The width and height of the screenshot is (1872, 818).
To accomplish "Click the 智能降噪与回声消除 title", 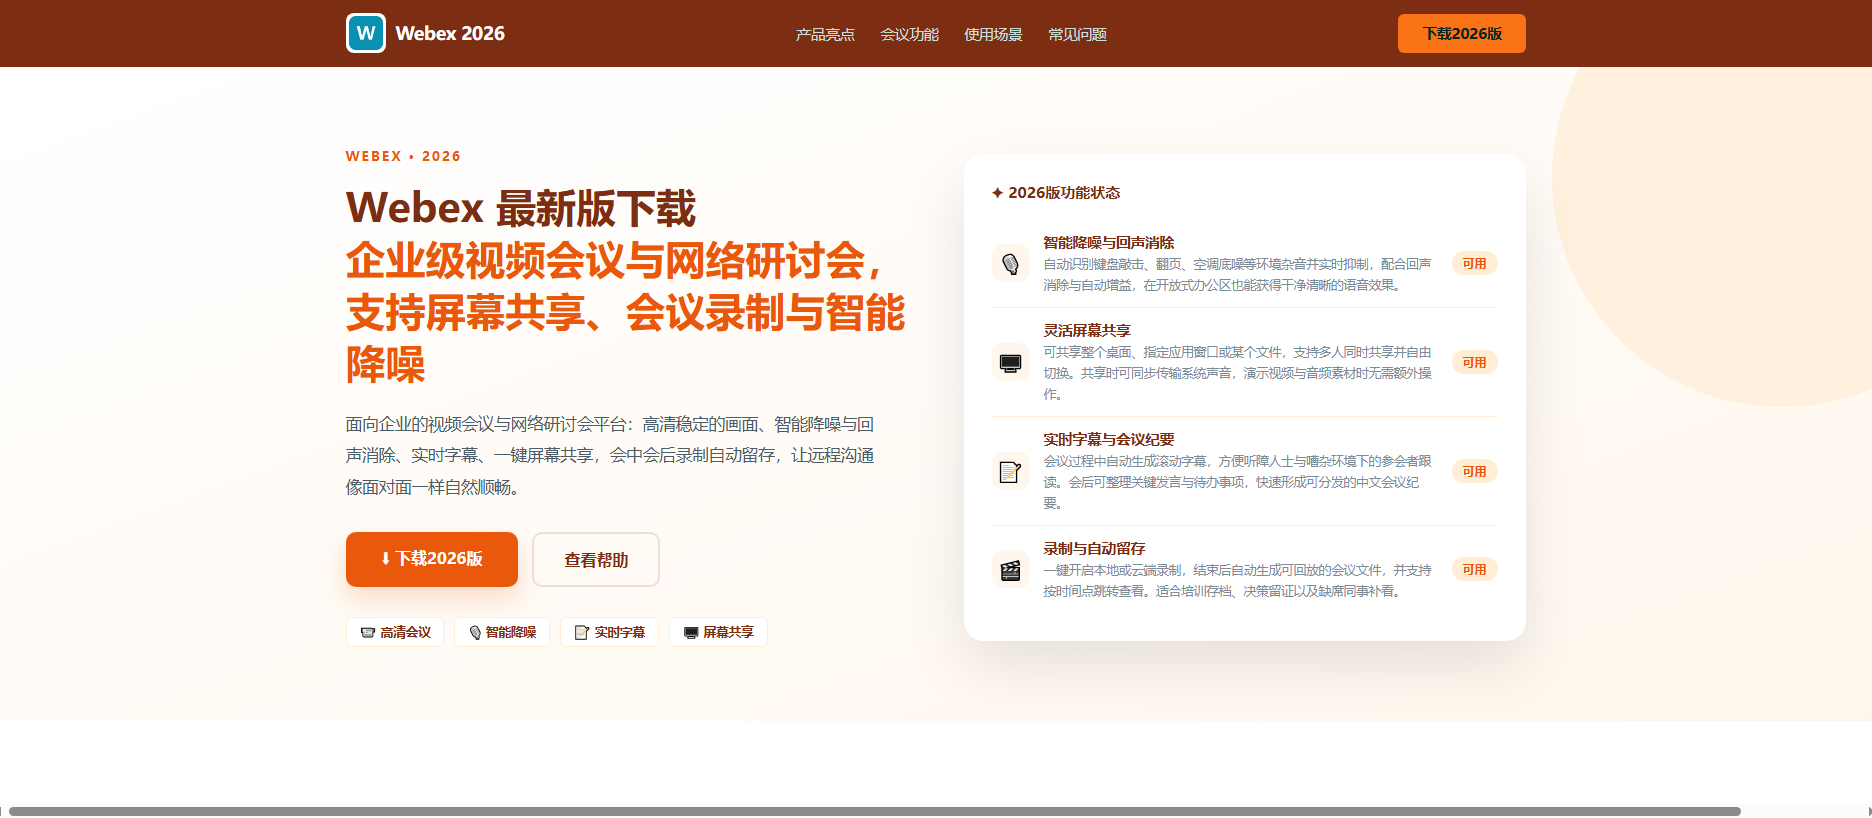I will point(1108,242).
